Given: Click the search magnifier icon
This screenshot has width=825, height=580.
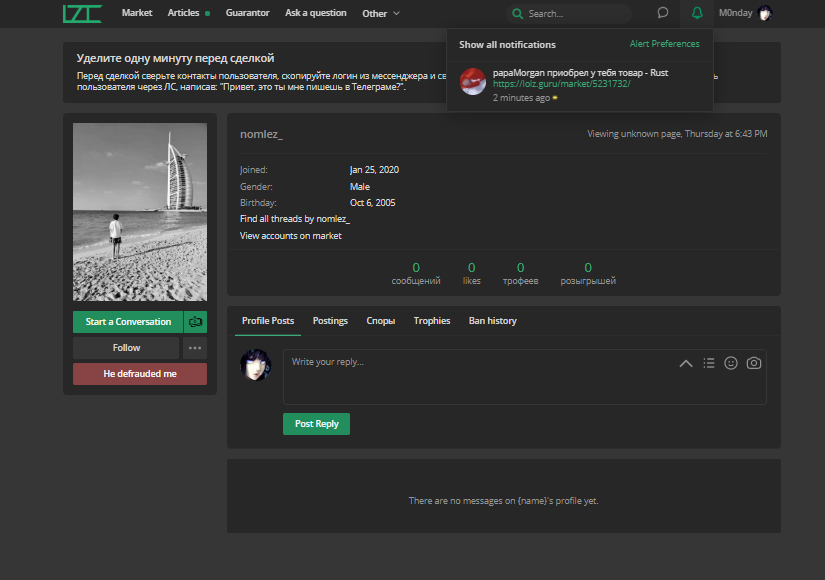Looking at the screenshot, I should [518, 14].
